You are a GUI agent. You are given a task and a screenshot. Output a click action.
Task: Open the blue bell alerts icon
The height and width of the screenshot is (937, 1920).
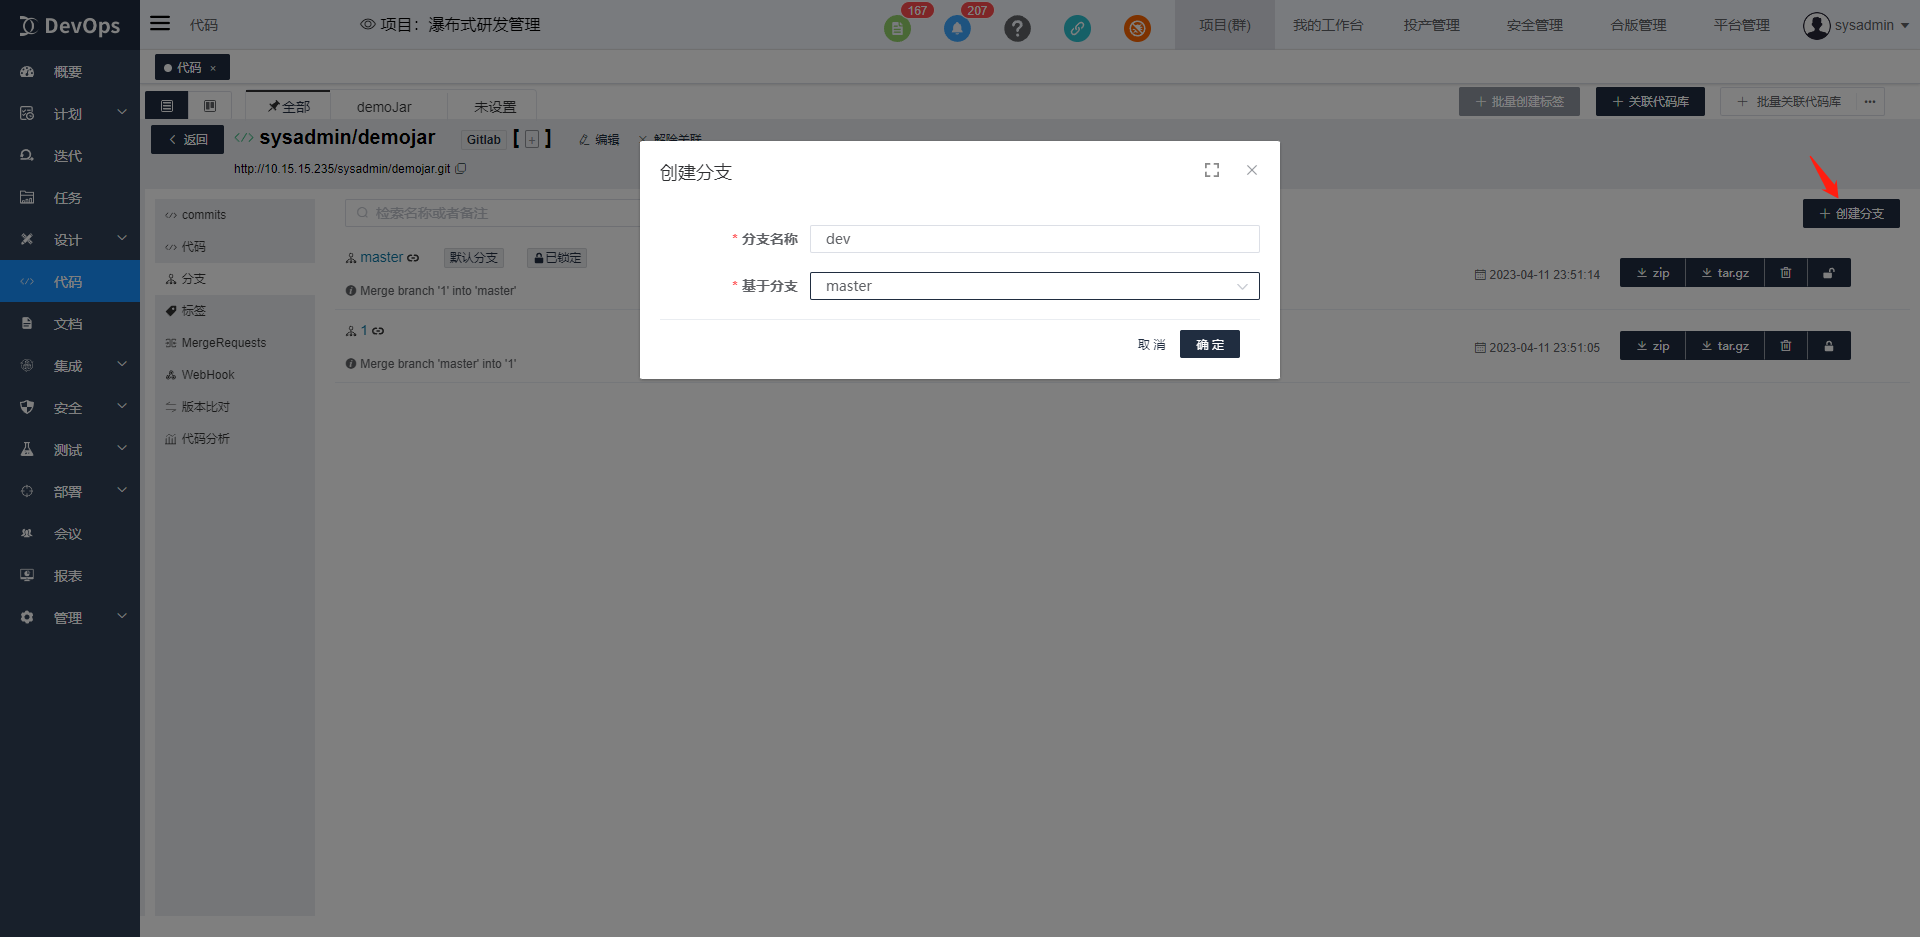click(957, 28)
